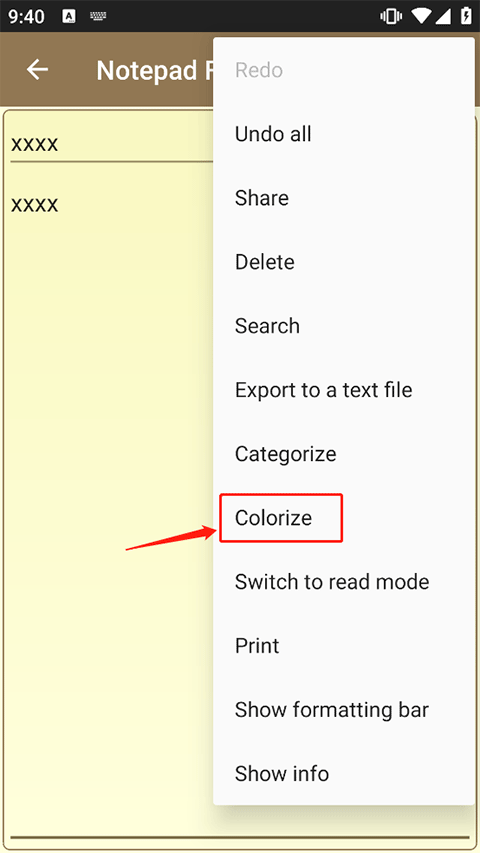
Task: Switch to read mode
Action: (x=344, y=582)
